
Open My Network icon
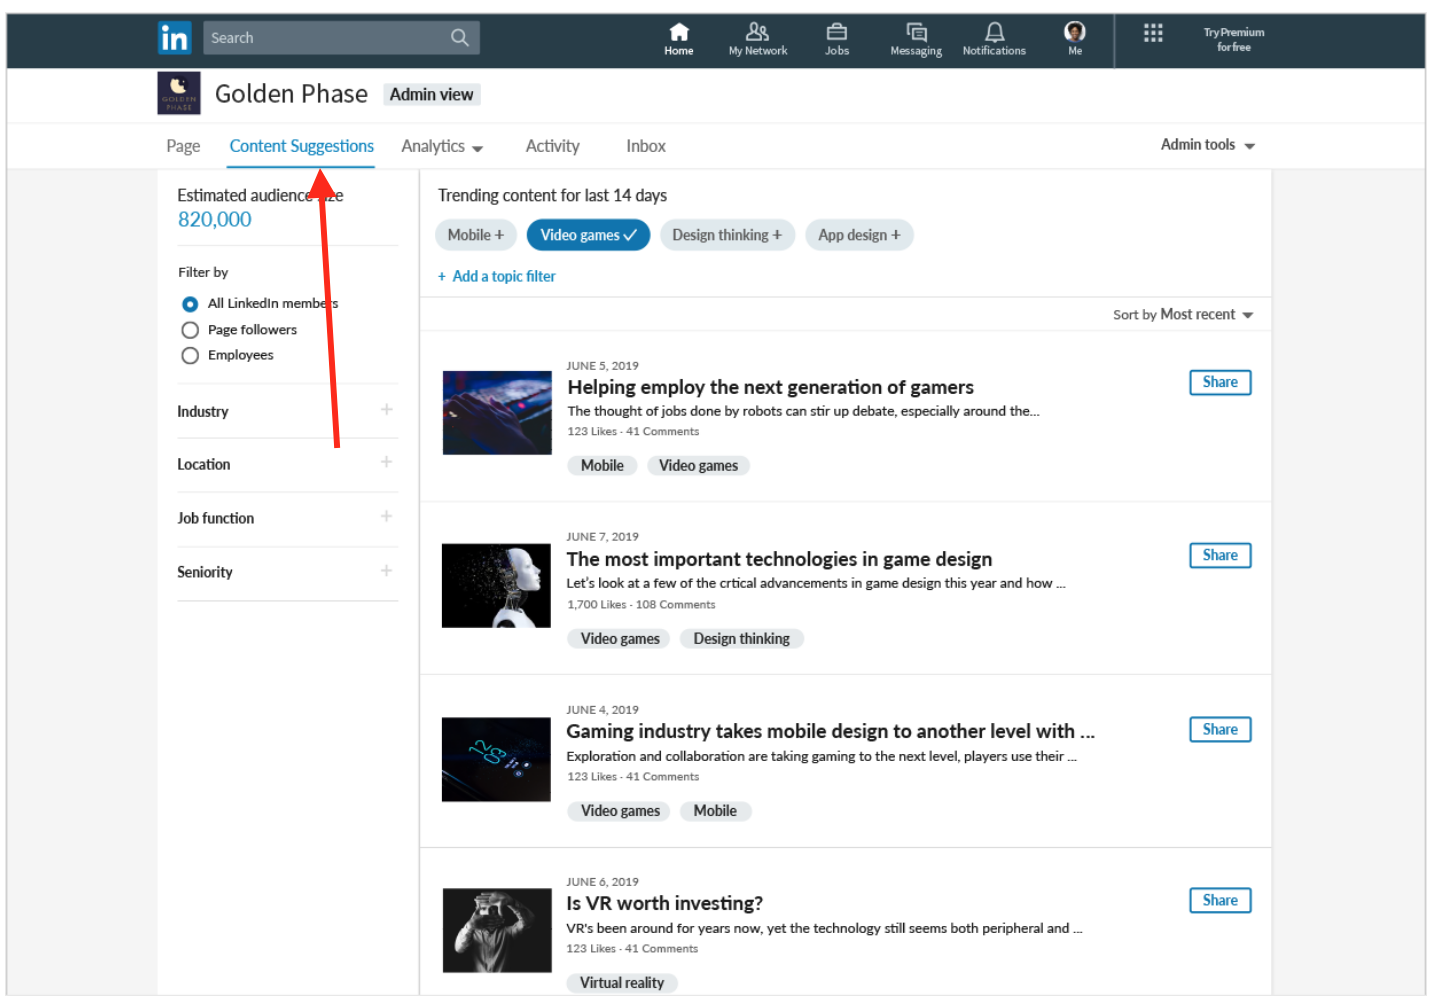(757, 33)
